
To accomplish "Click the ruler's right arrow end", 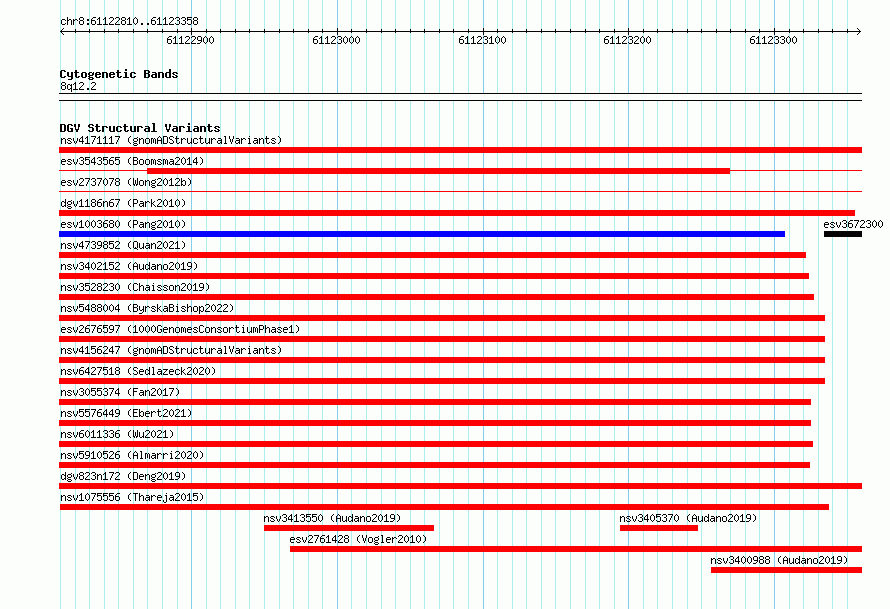I will pyautogui.click(x=859, y=31).
